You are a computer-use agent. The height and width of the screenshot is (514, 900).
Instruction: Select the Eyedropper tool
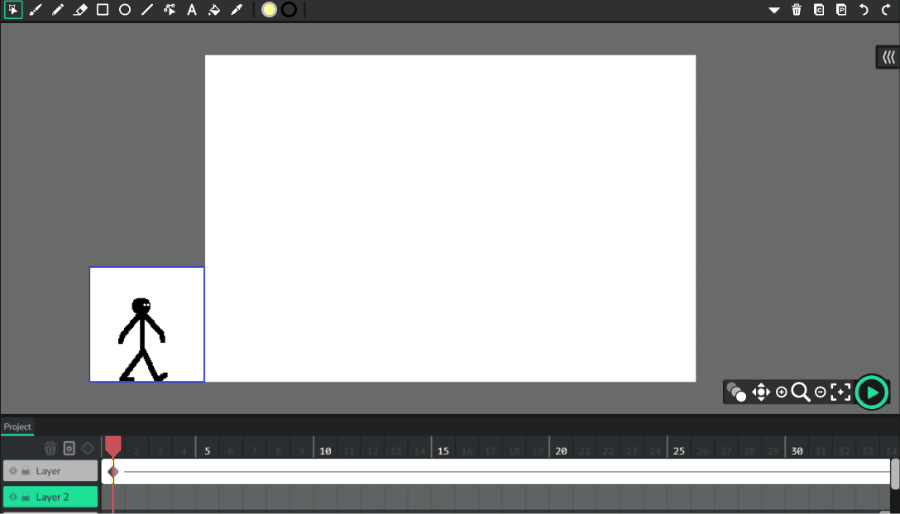click(x=236, y=10)
